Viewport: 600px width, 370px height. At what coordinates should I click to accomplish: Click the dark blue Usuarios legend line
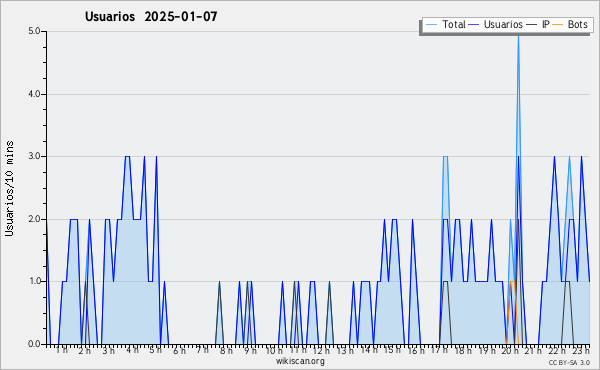pos(474,24)
